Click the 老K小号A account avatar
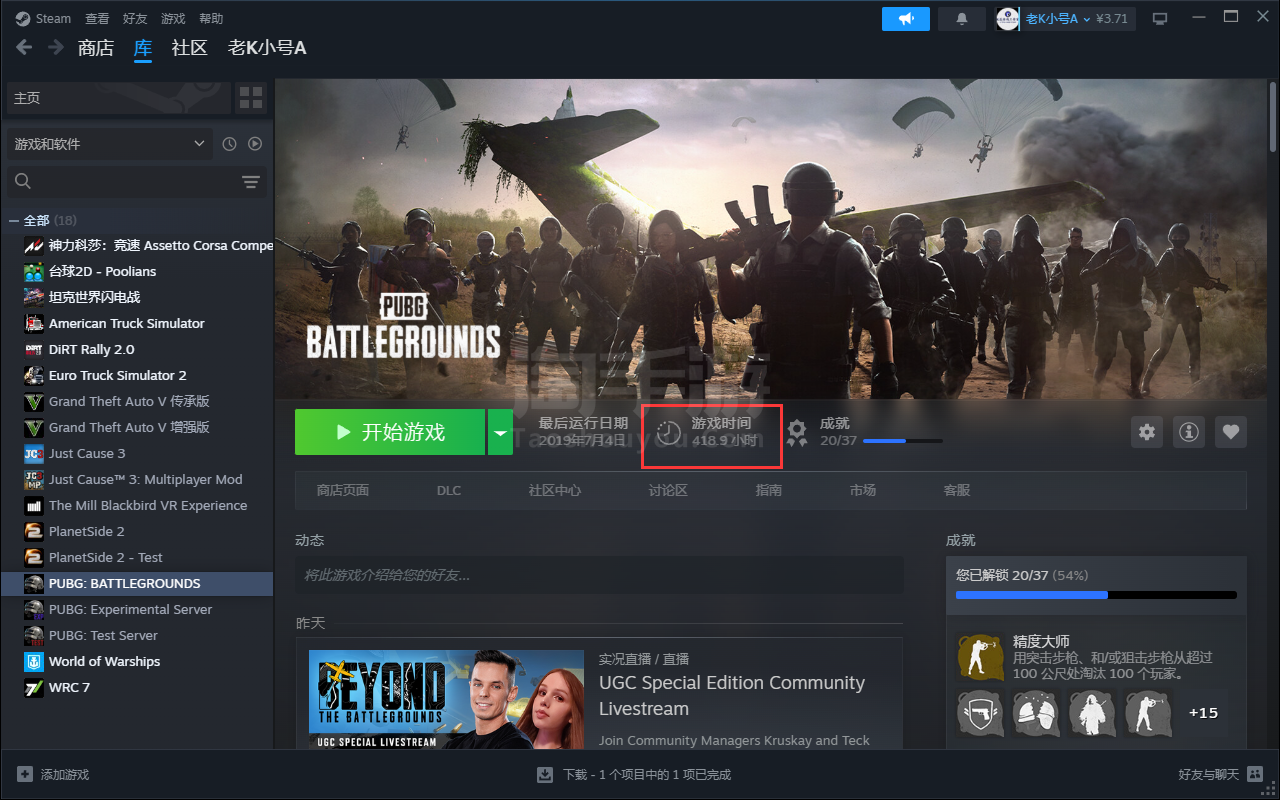The height and width of the screenshot is (800, 1280). [1007, 18]
